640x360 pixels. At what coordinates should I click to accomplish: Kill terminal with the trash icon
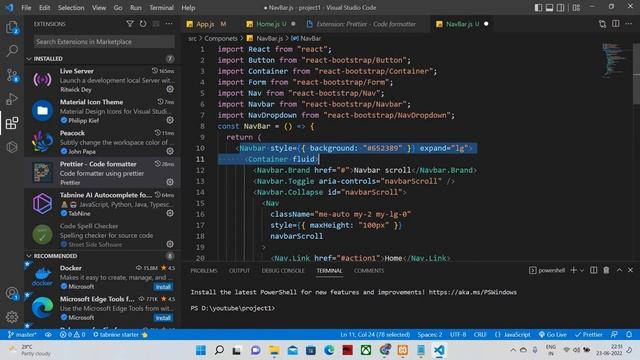(606, 270)
